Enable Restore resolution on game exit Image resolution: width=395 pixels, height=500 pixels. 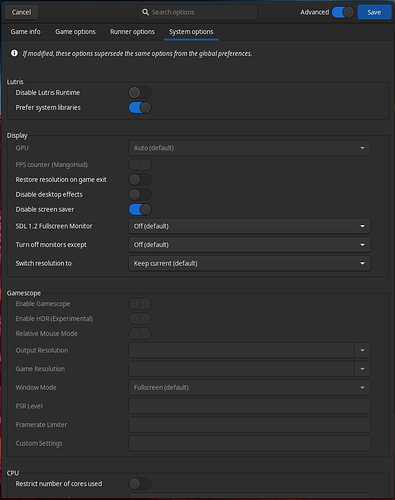140,180
